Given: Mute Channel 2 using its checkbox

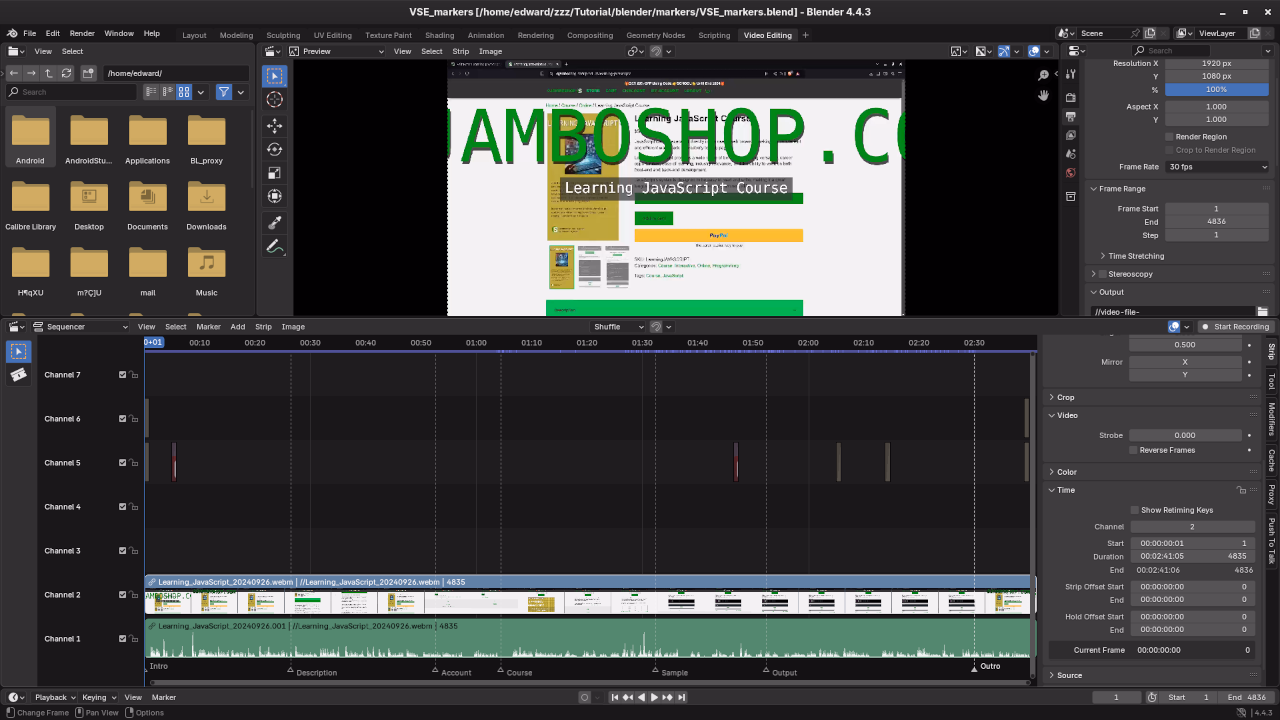Looking at the screenshot, I should pyautogui.click(x=123, y=595).
